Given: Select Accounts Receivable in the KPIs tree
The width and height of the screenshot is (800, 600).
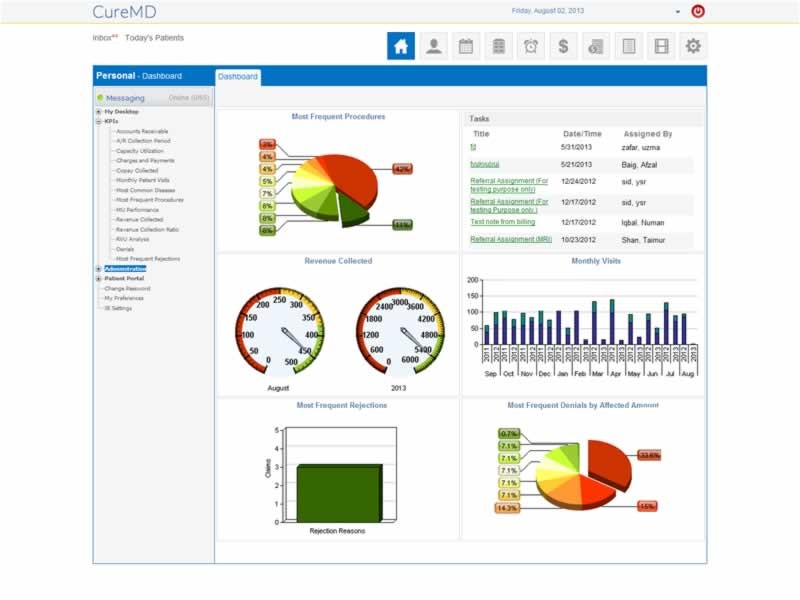Looking at the screenshot, I should [141, 131].
